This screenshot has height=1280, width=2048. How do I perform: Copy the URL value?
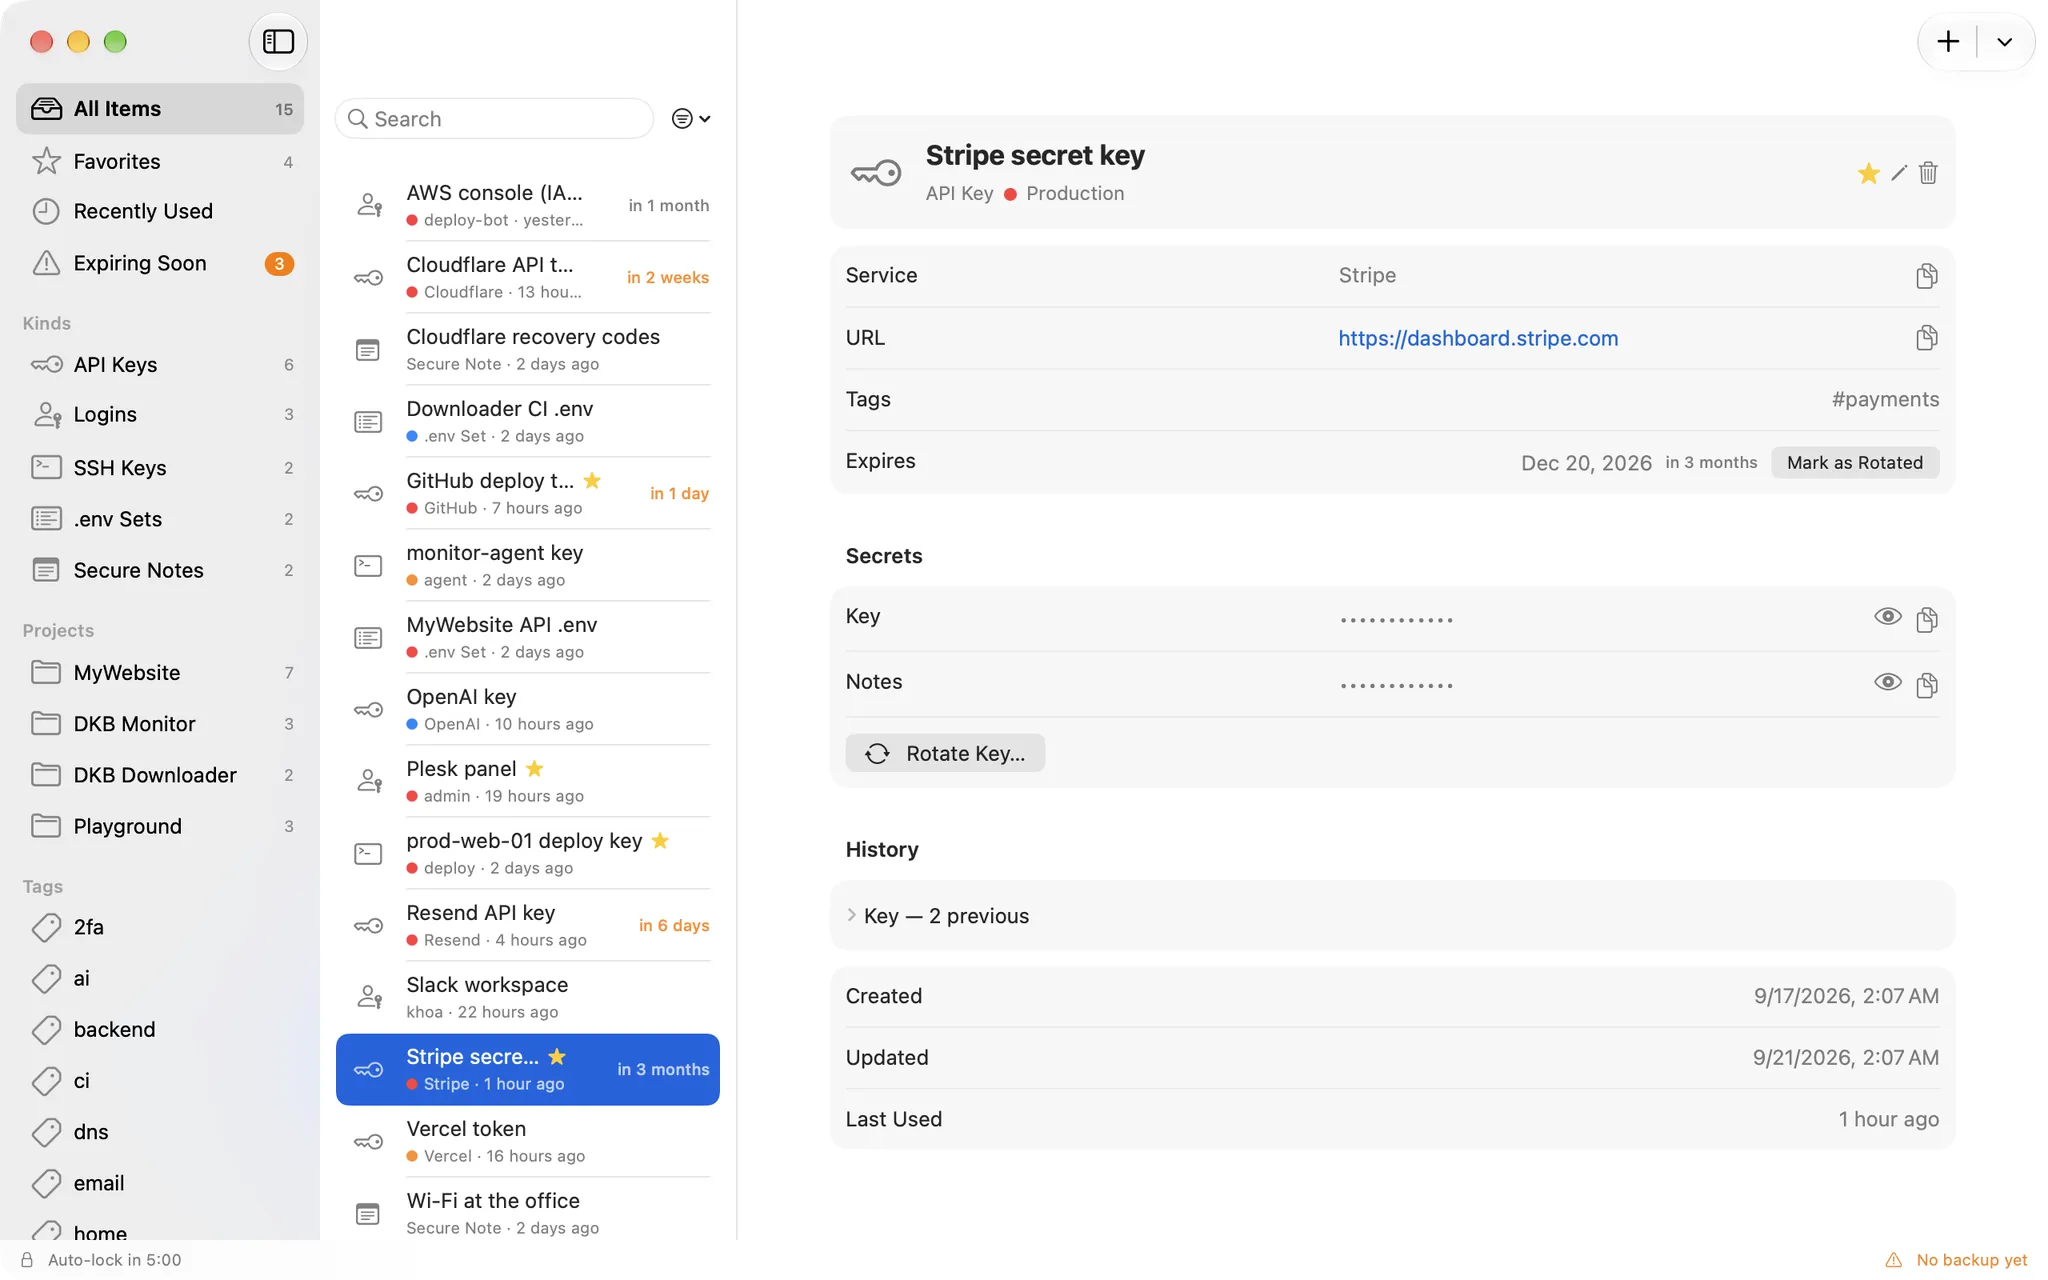(x=1926, y=338)
